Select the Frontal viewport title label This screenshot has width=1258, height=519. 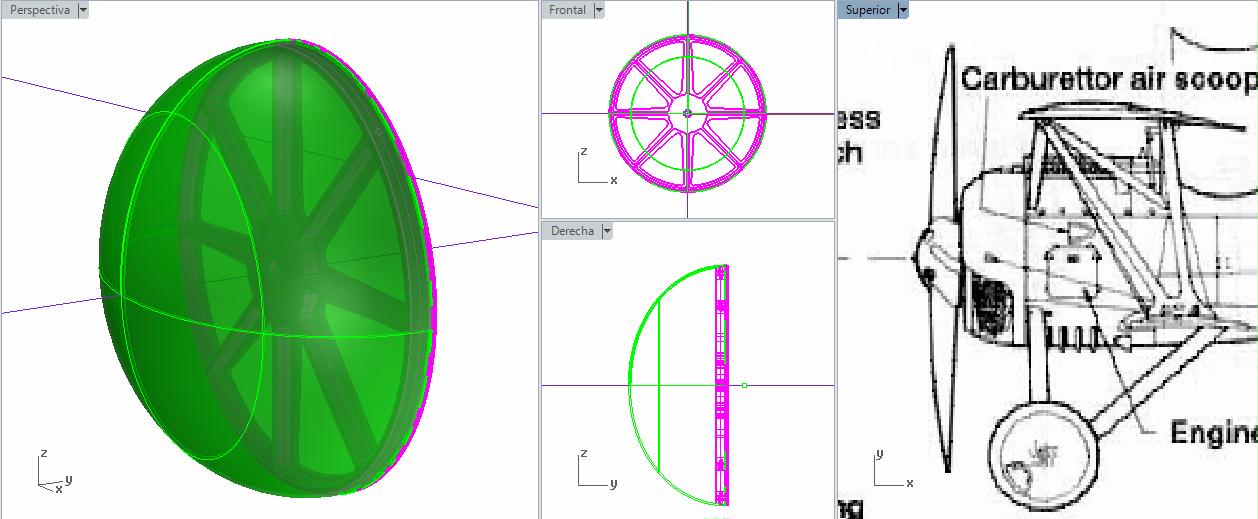567,10
